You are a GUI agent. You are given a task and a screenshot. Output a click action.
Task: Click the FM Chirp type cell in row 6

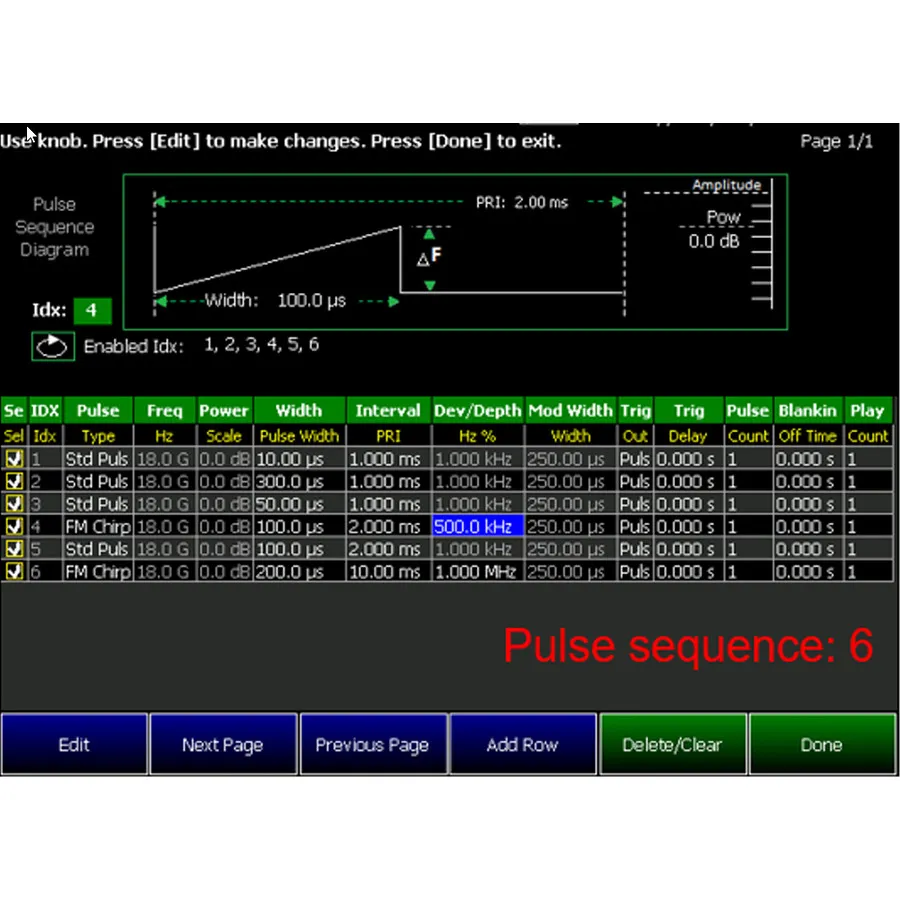tap(97, 571)
